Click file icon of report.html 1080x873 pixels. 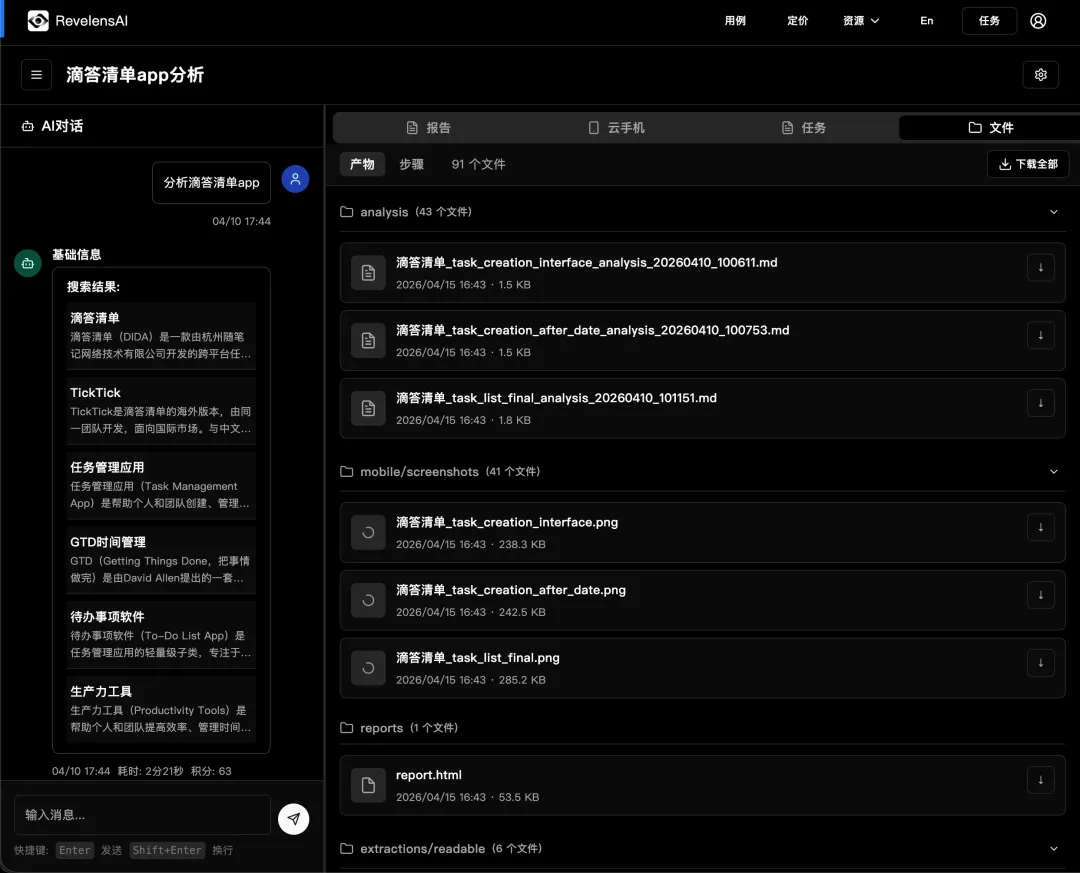368,785
